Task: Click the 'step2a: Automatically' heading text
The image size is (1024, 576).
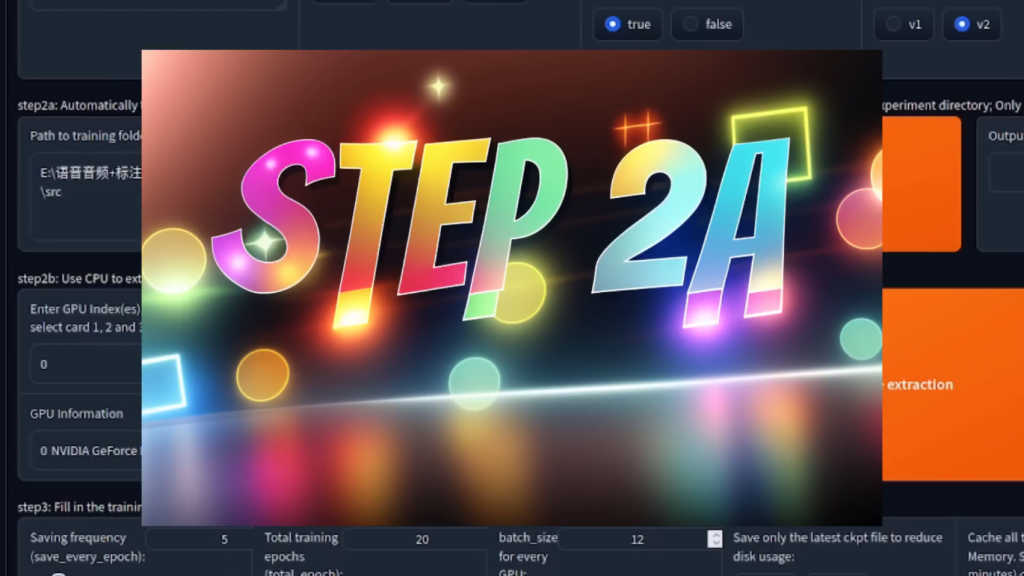Action: click(x=78, y=105)
